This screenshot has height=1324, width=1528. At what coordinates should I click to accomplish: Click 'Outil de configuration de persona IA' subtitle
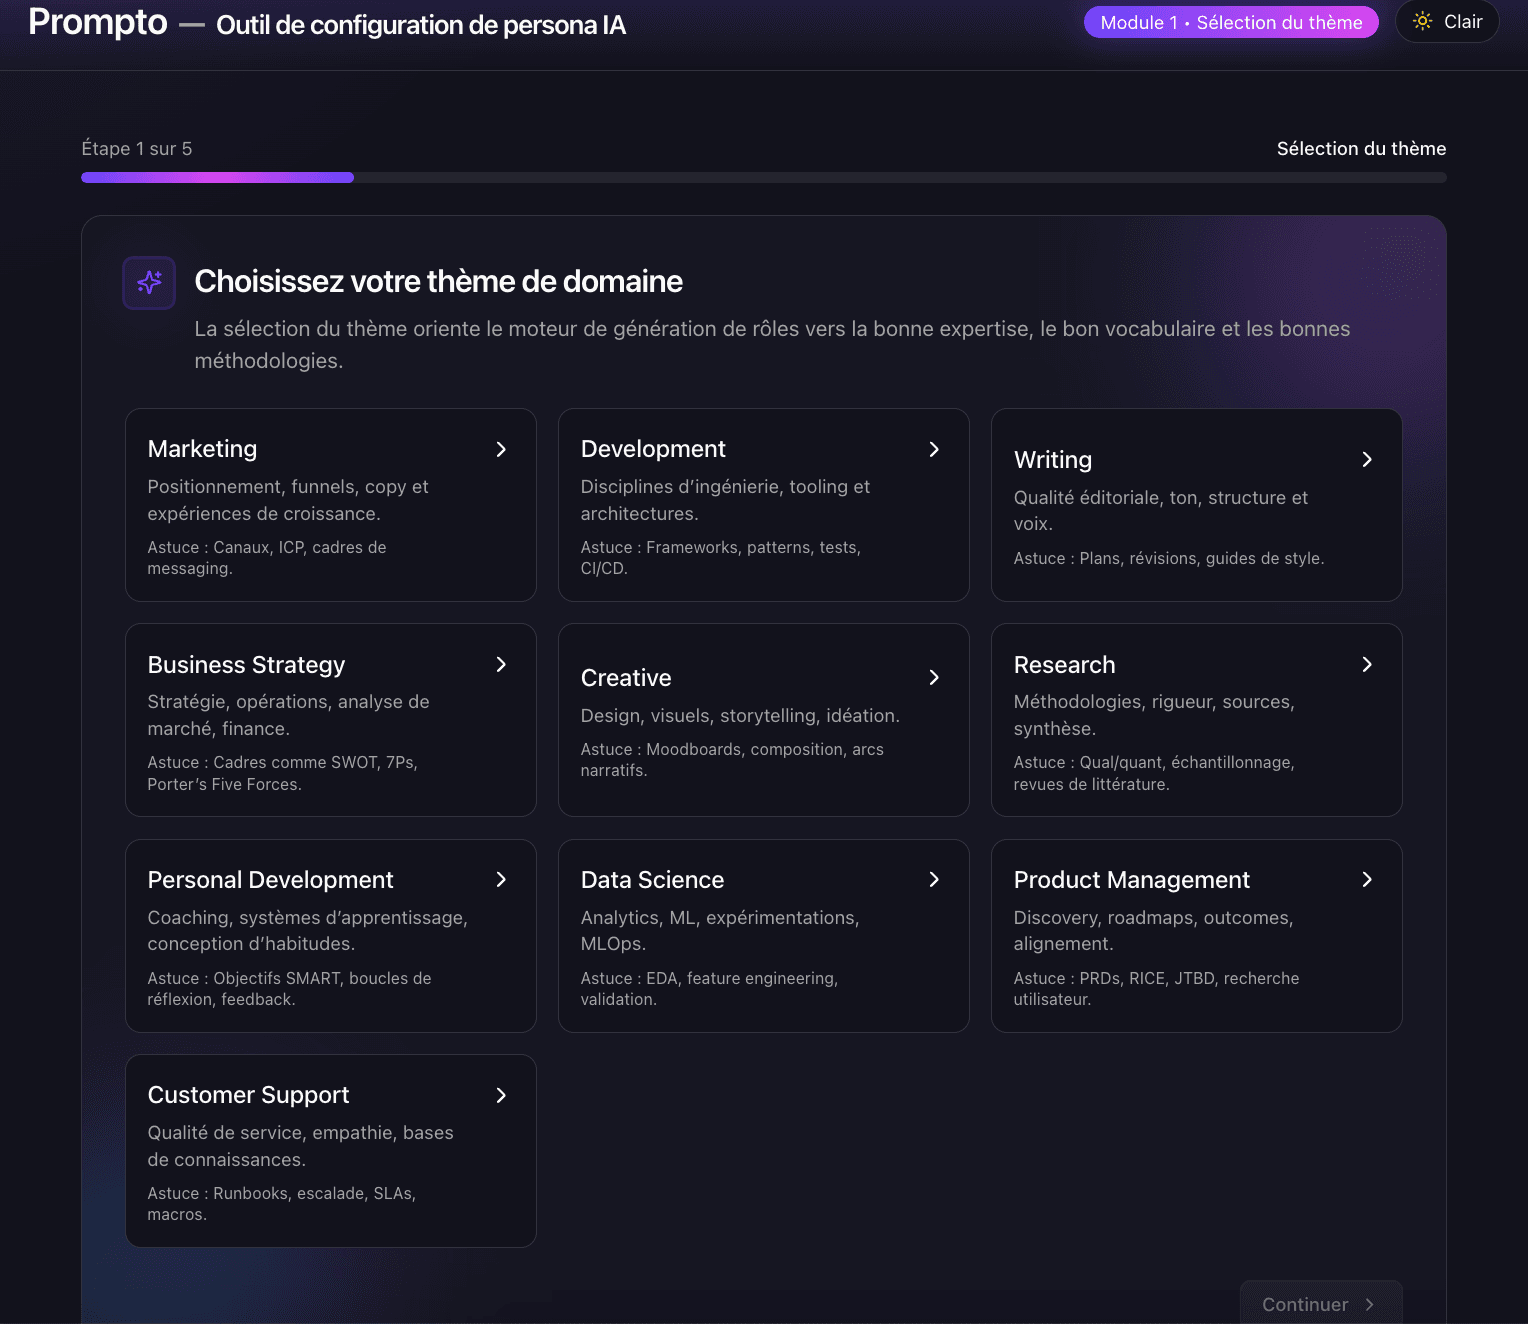point(421,25)
